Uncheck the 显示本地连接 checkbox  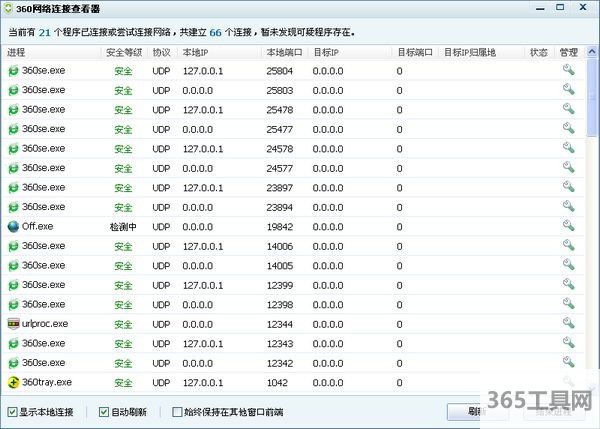point(12,411)
